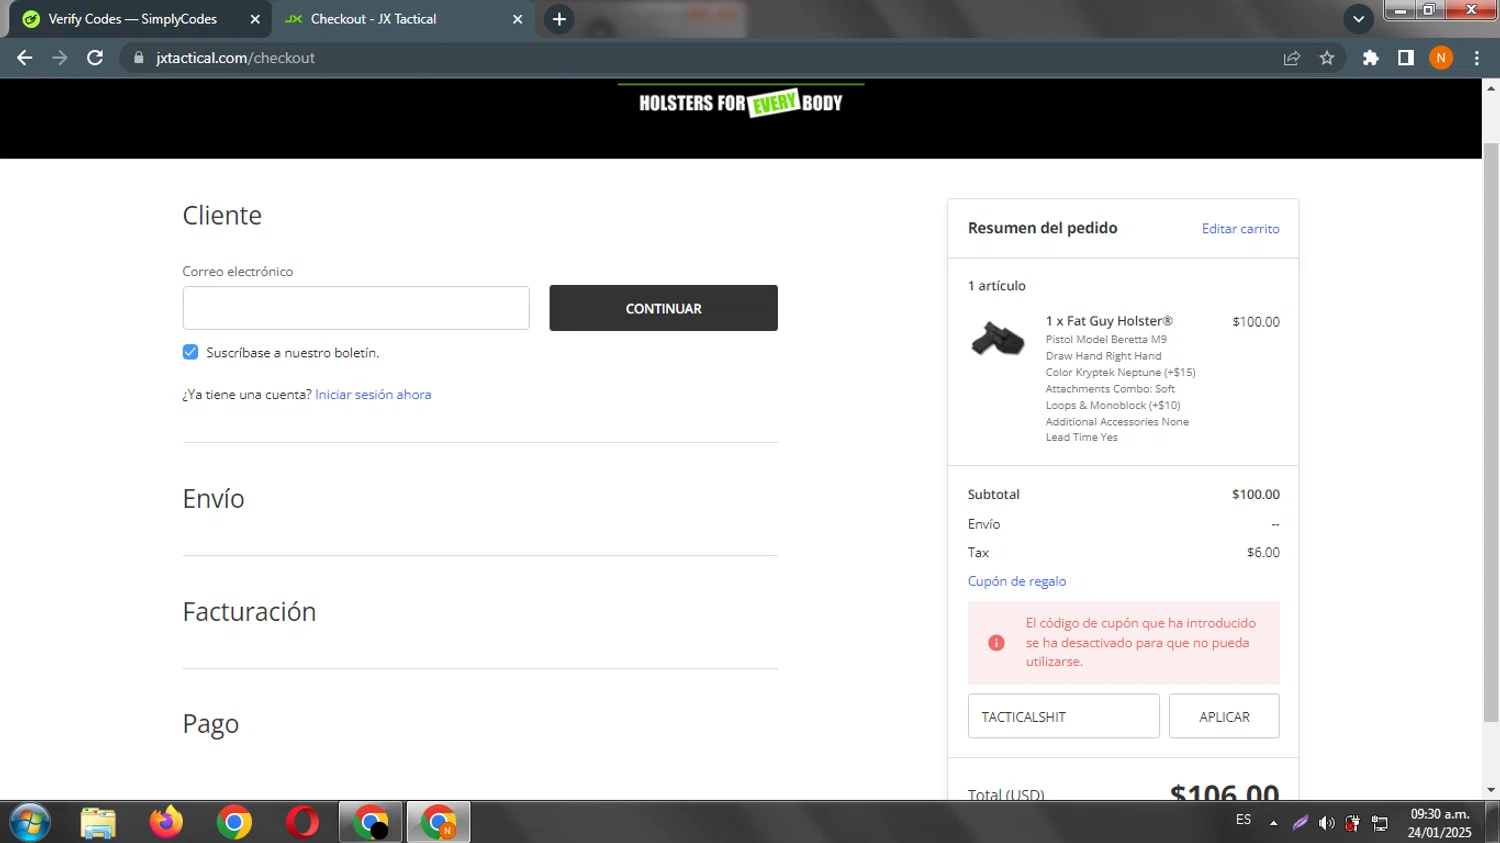Click the coupon error info icon

(996, 643)
